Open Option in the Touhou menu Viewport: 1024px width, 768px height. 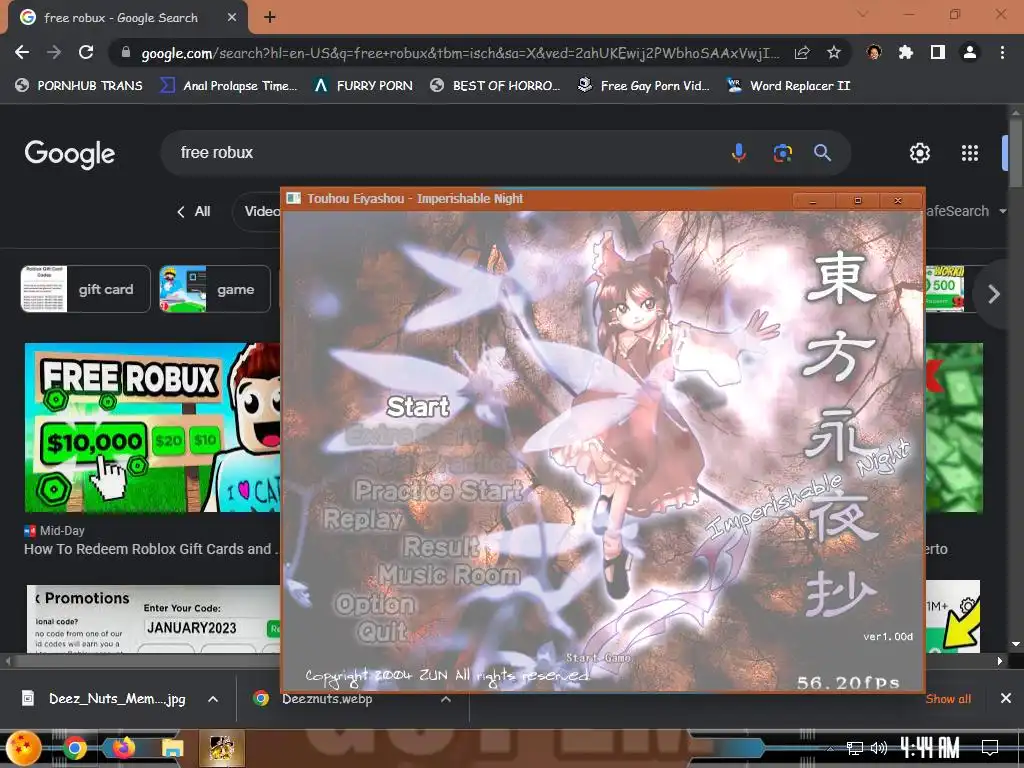click(375, 604)
